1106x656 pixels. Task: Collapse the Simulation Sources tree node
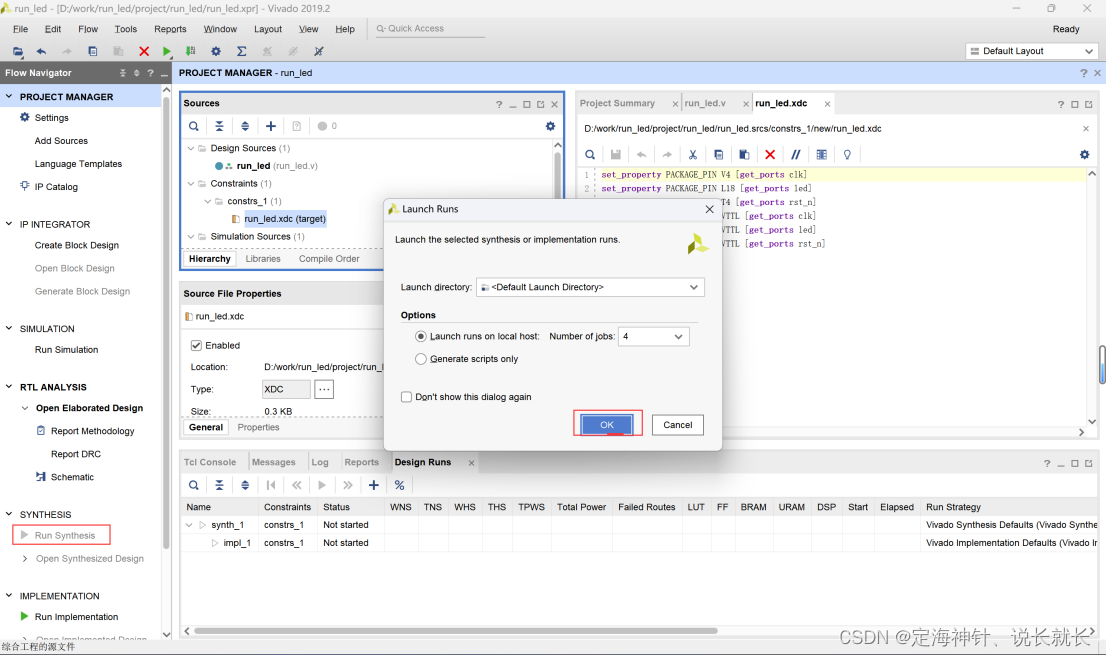190,236
